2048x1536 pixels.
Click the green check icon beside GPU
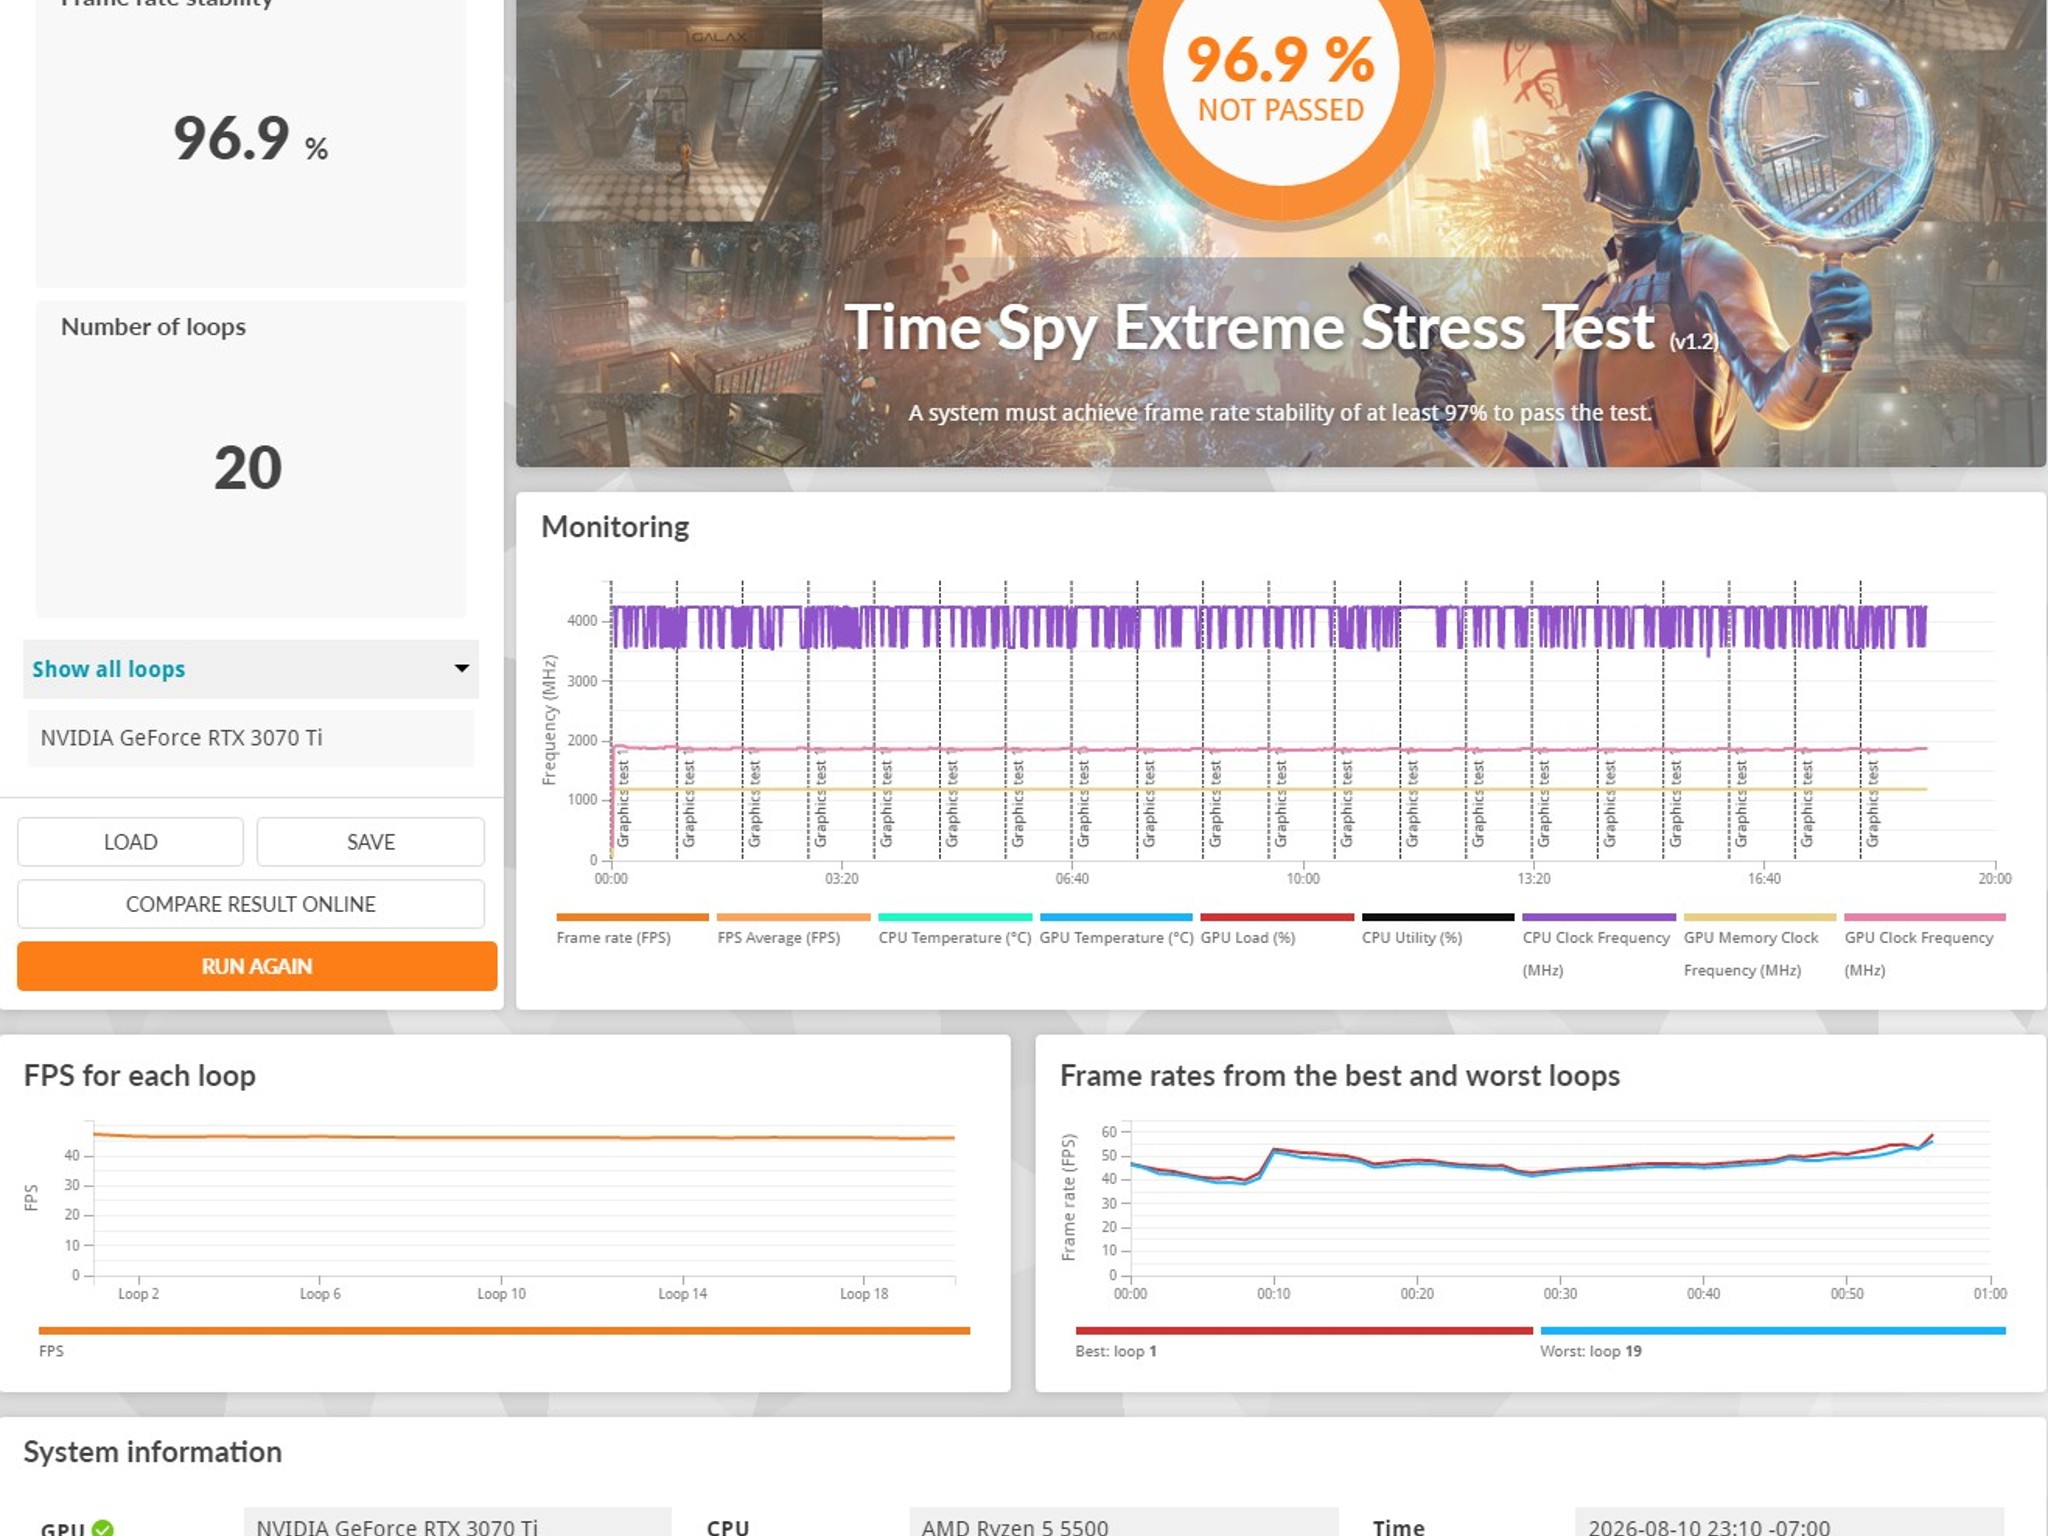coord(103,1528)
